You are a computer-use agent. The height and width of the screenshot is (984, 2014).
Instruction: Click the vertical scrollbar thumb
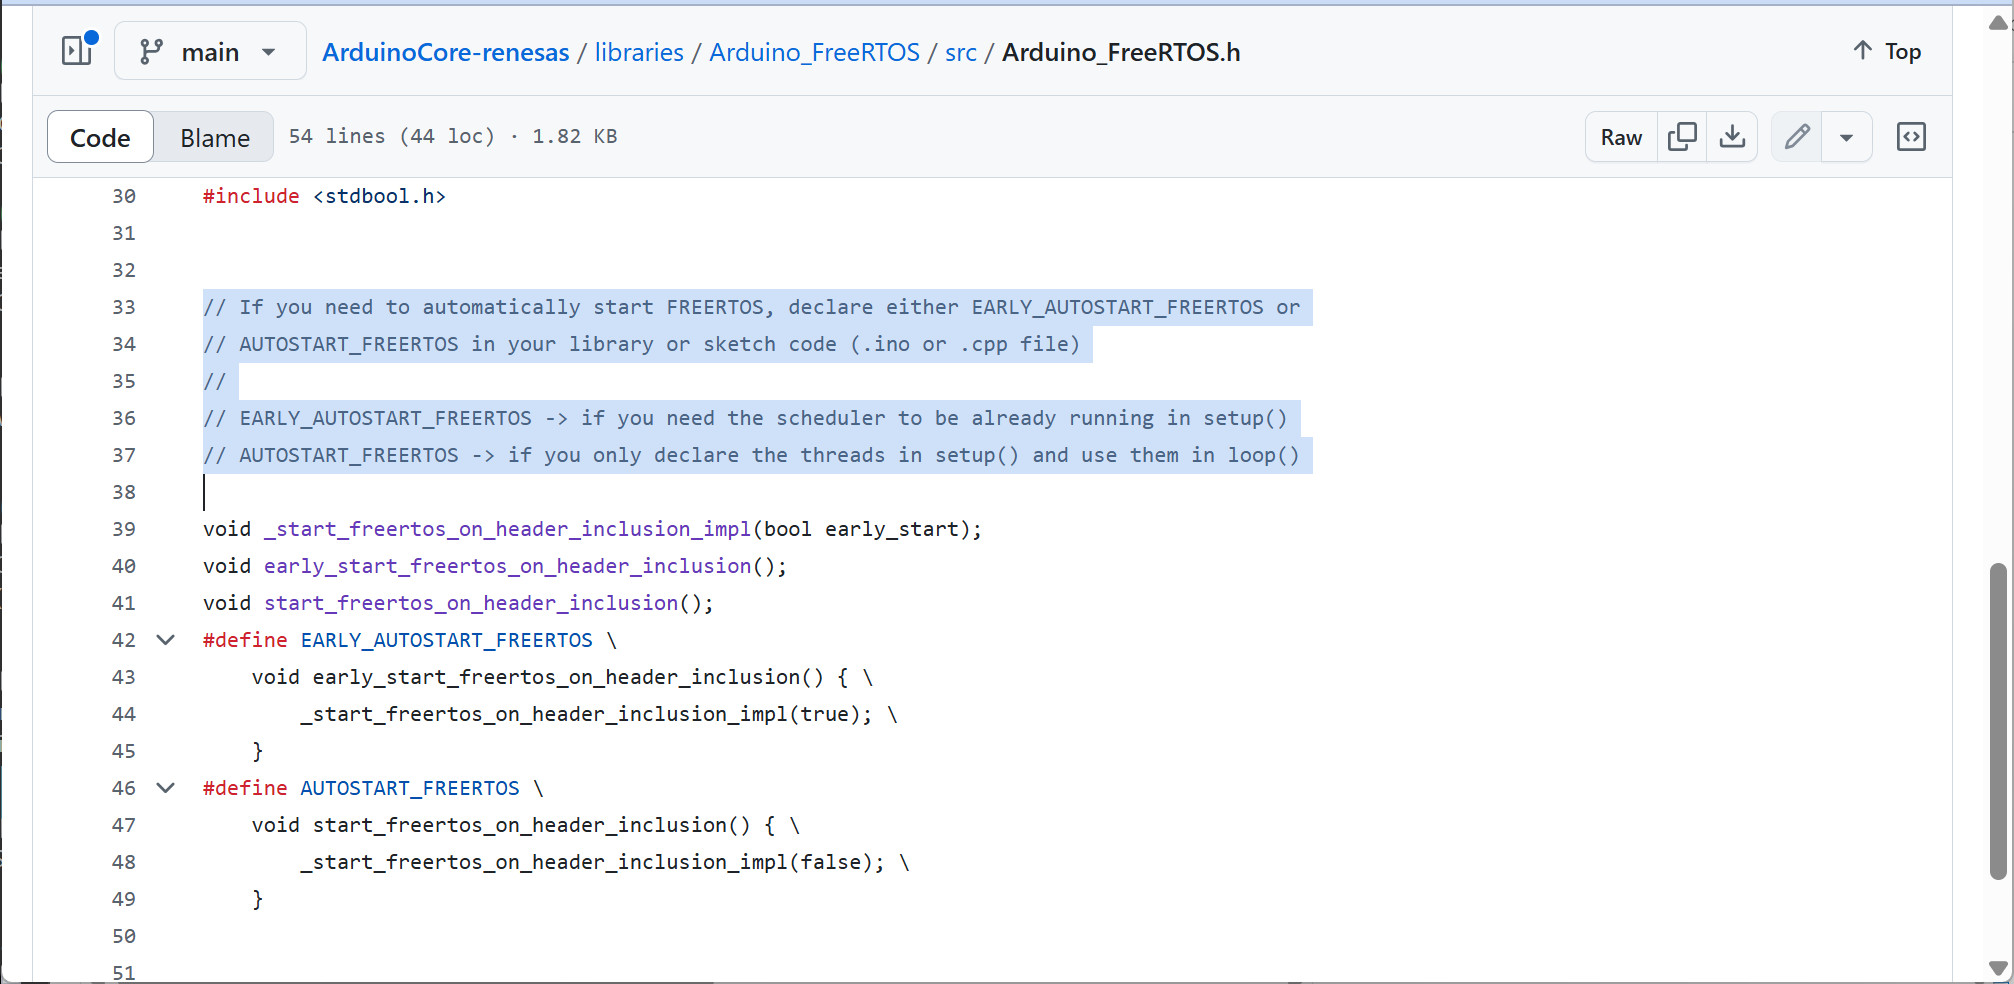click(x=1998, y=722)
